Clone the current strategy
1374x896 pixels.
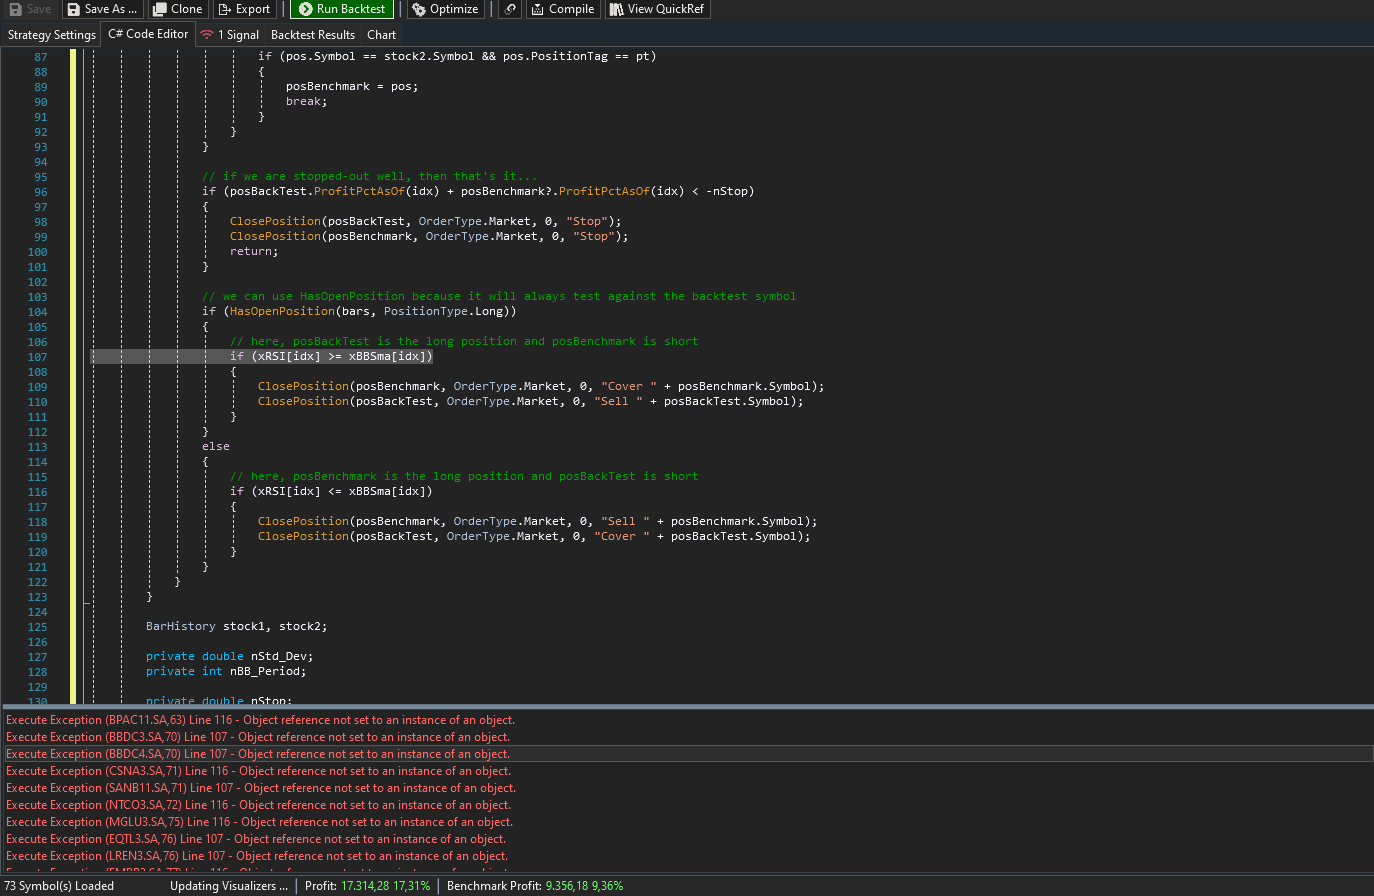click(x=177, y=9)
